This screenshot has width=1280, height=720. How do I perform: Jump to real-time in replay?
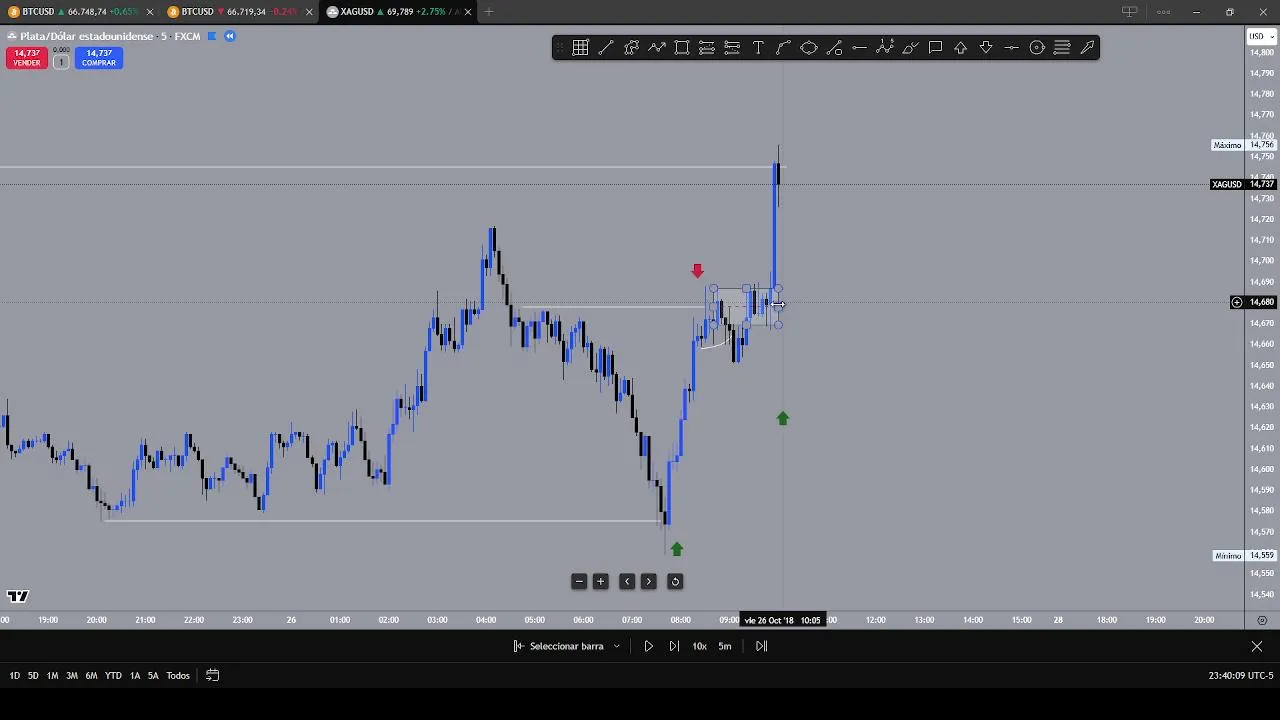[x=761, y=646]
